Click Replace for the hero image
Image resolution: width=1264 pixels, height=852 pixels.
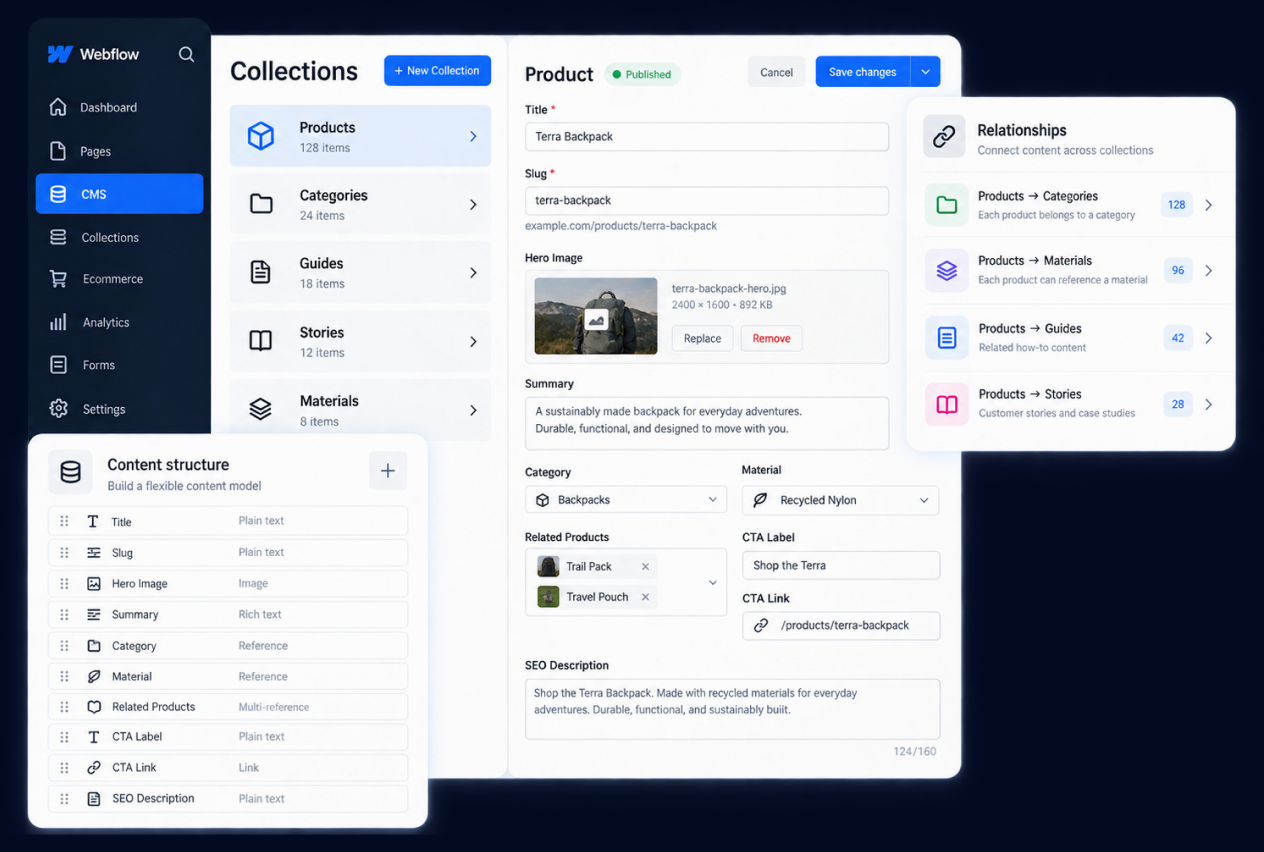702,338
